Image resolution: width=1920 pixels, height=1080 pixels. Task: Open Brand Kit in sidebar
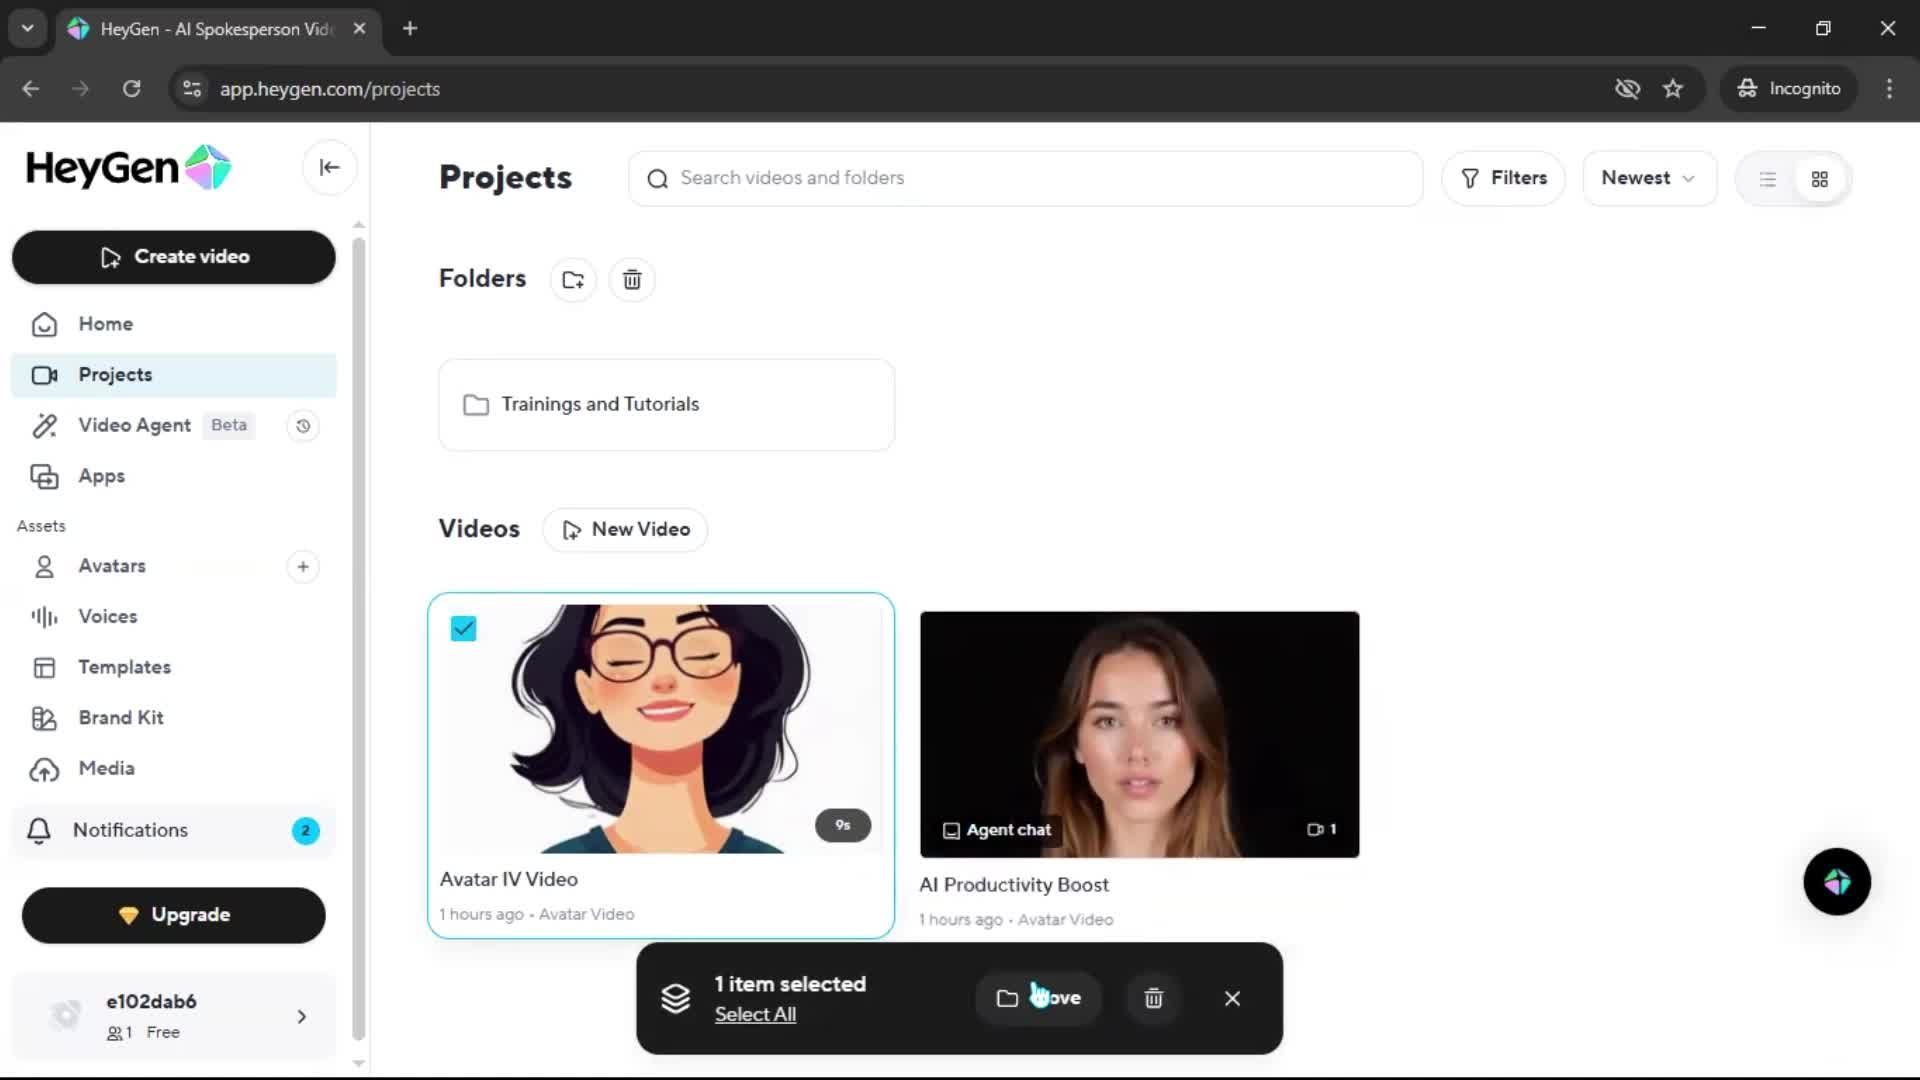(x=120, y=718)
